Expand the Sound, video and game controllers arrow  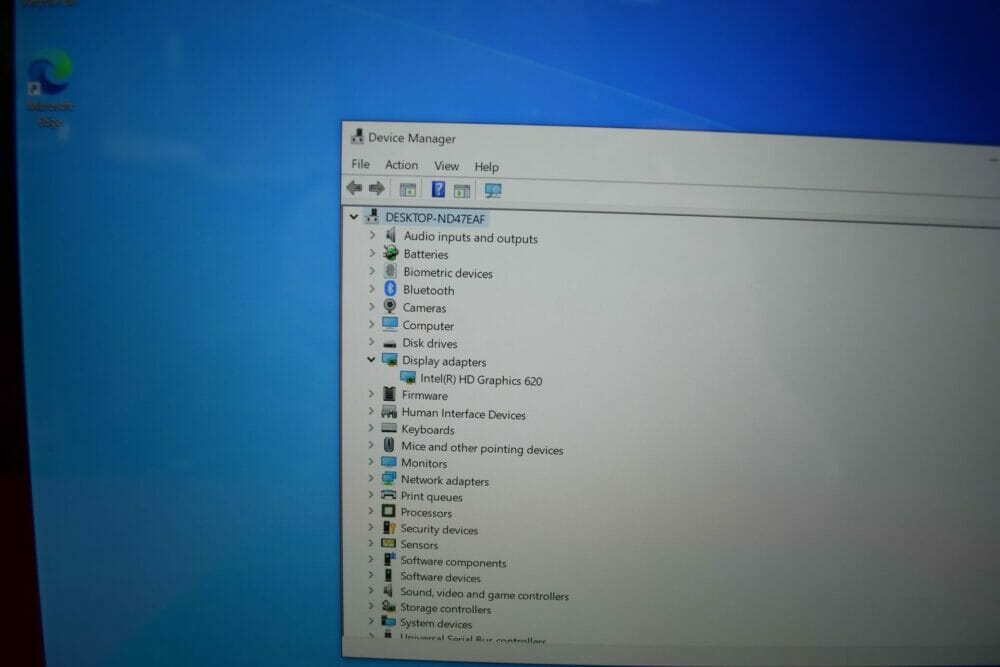point(371,590)
